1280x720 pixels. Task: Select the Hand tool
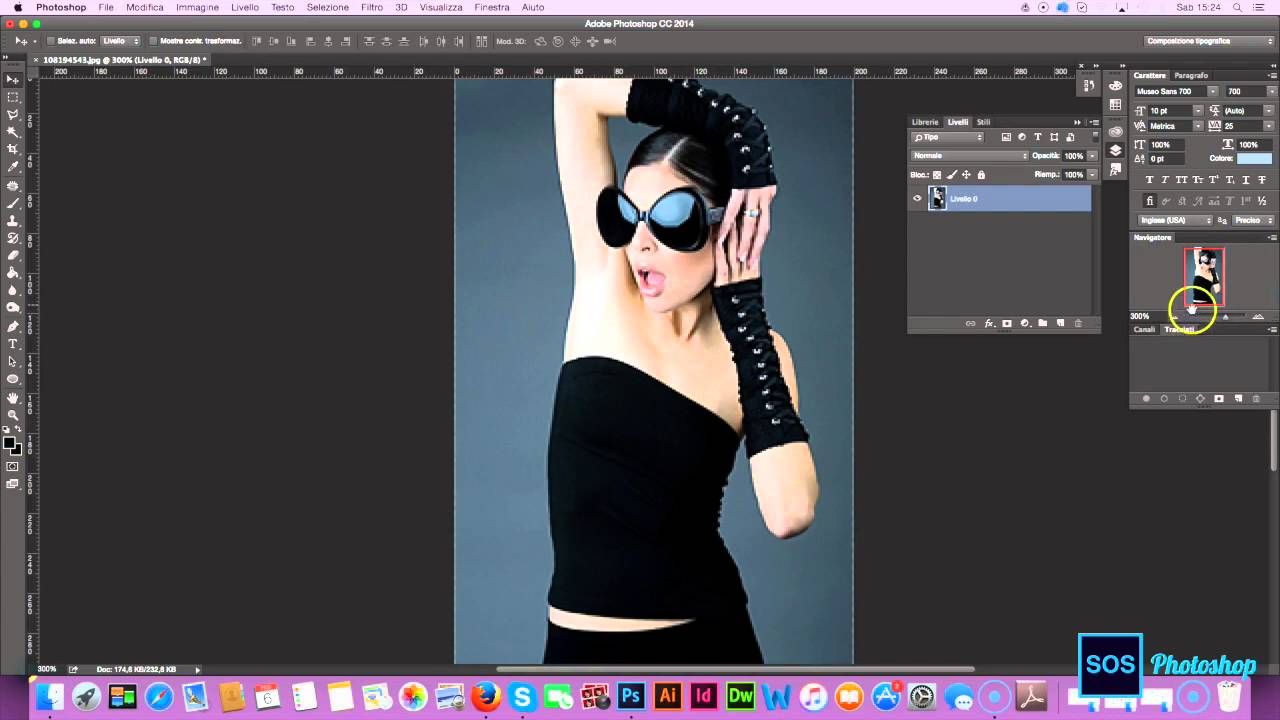[13, 397]
